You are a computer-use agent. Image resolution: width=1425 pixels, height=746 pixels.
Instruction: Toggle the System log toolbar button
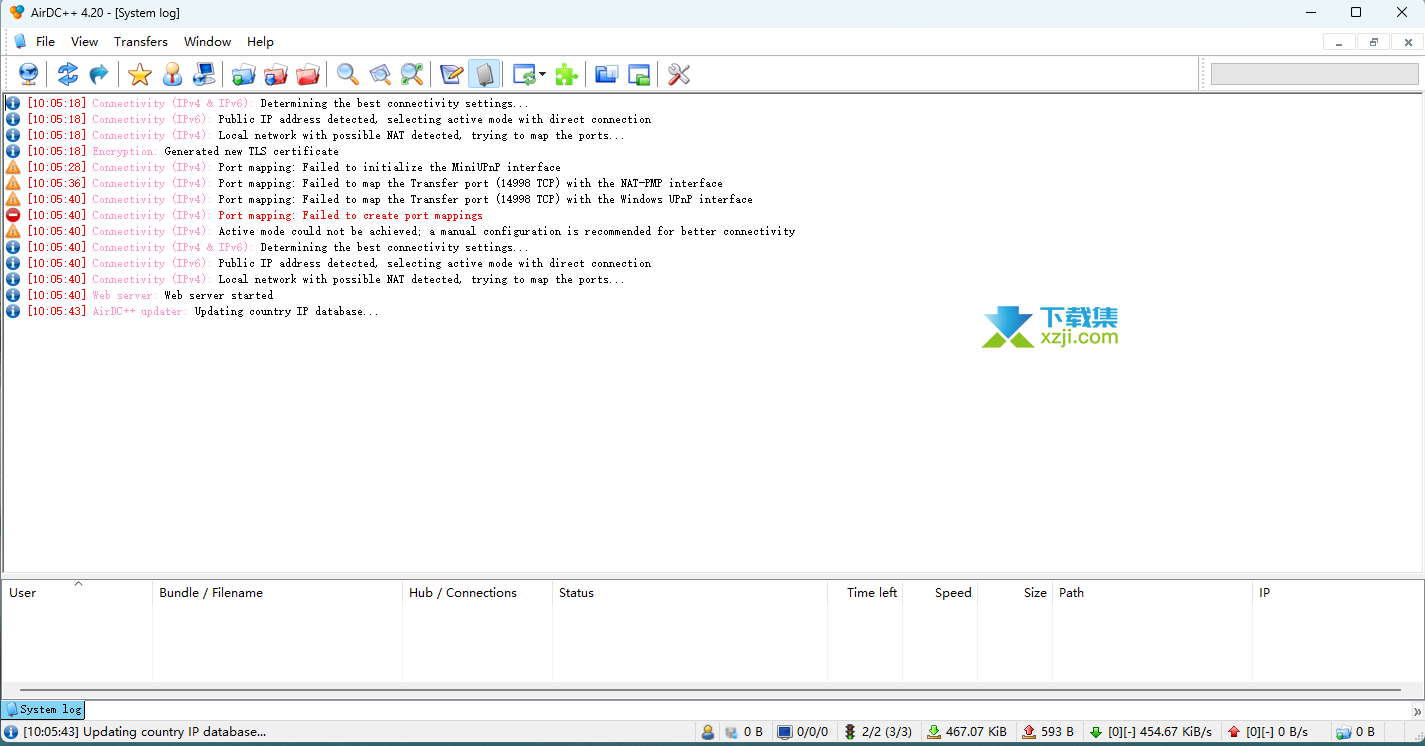[484, 74]
